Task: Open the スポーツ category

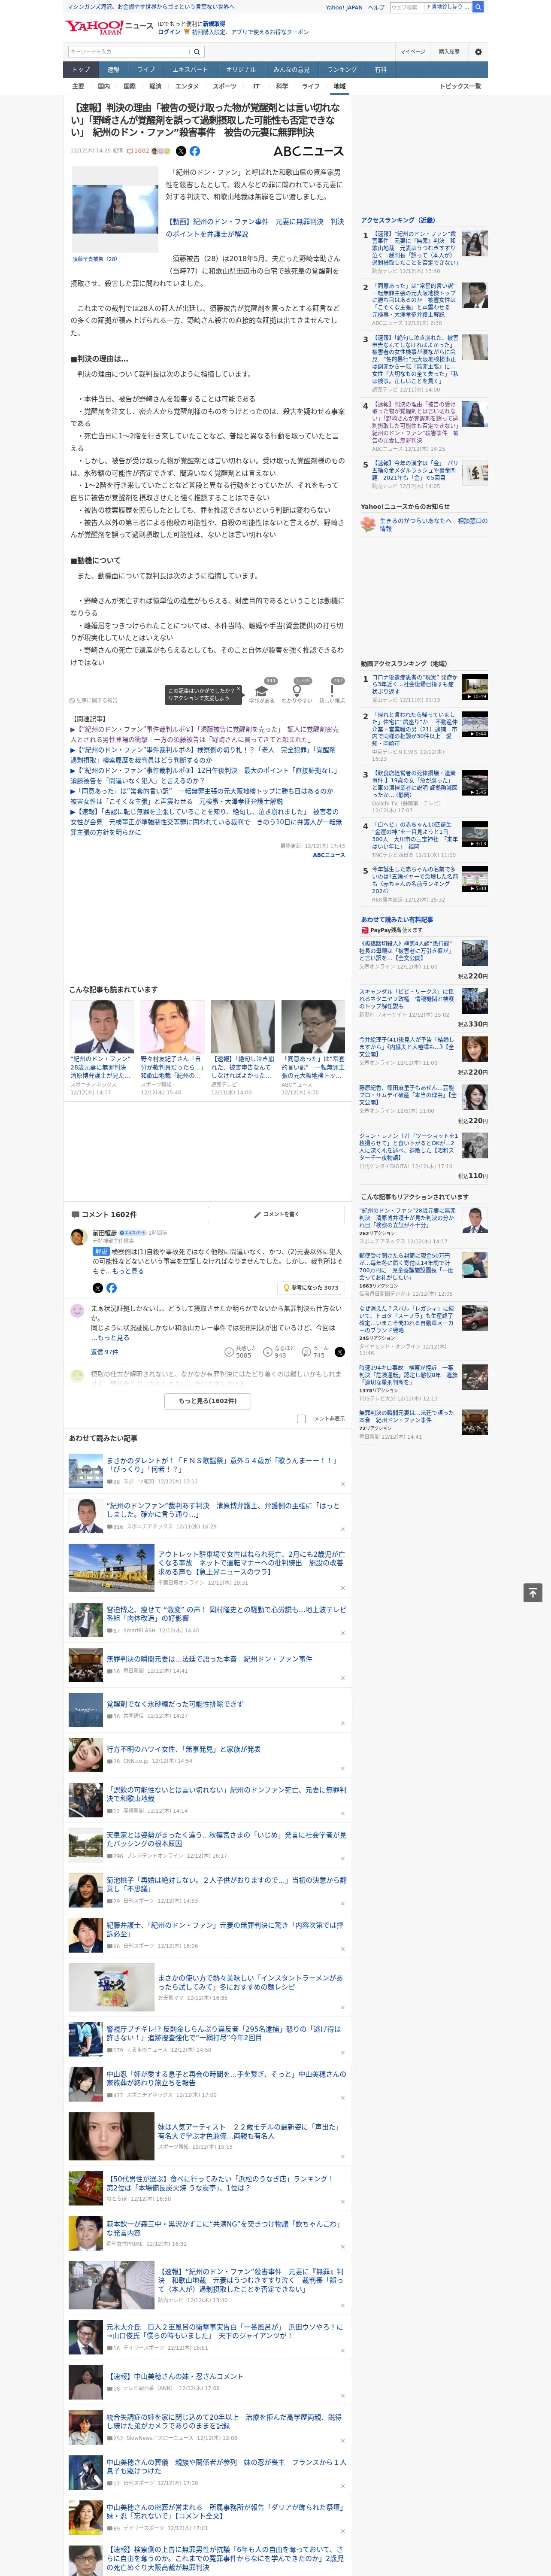Action: click(x=225, y=86)
